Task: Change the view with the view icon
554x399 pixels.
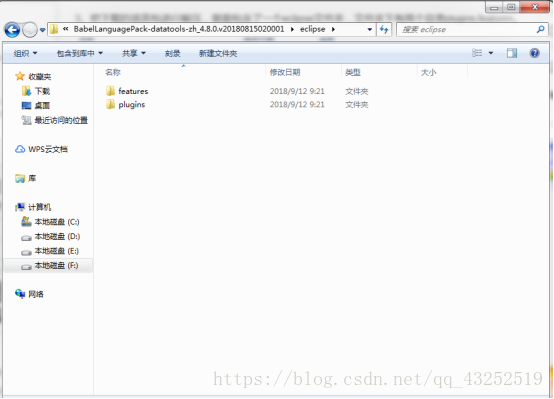Action: point(477,53)
